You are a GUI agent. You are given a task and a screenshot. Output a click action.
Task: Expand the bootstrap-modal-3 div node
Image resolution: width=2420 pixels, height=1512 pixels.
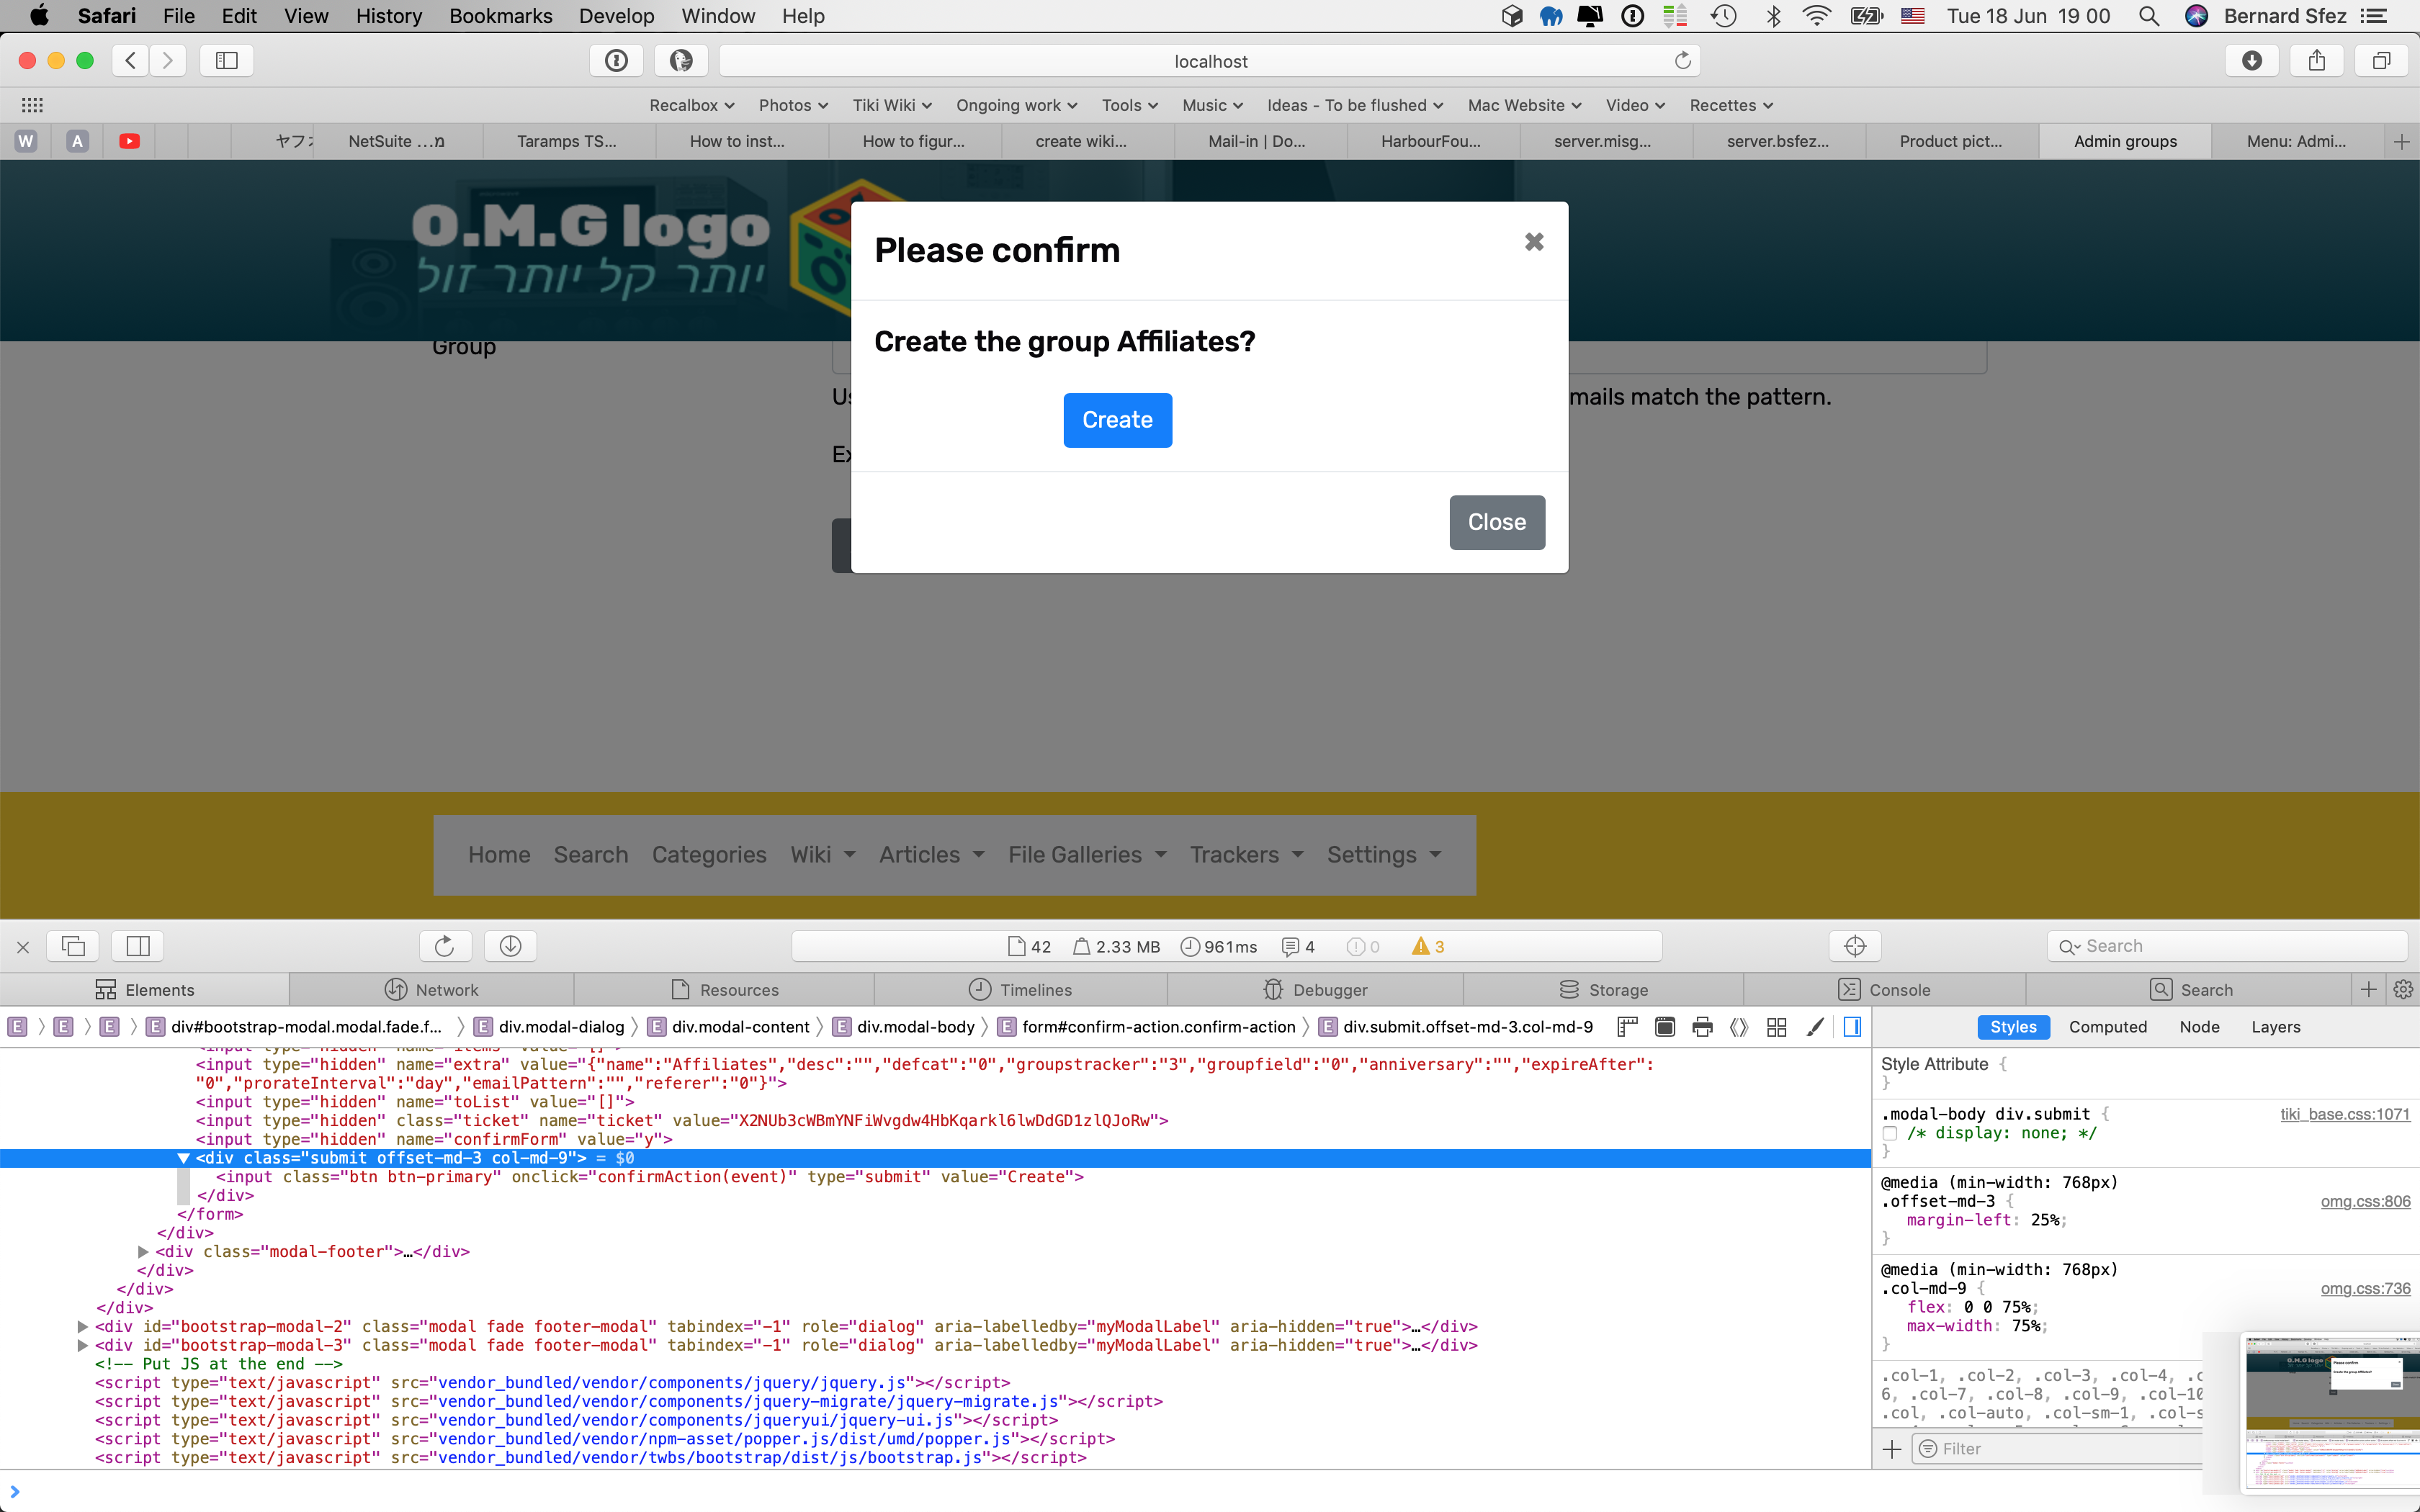click(83, 1346)
